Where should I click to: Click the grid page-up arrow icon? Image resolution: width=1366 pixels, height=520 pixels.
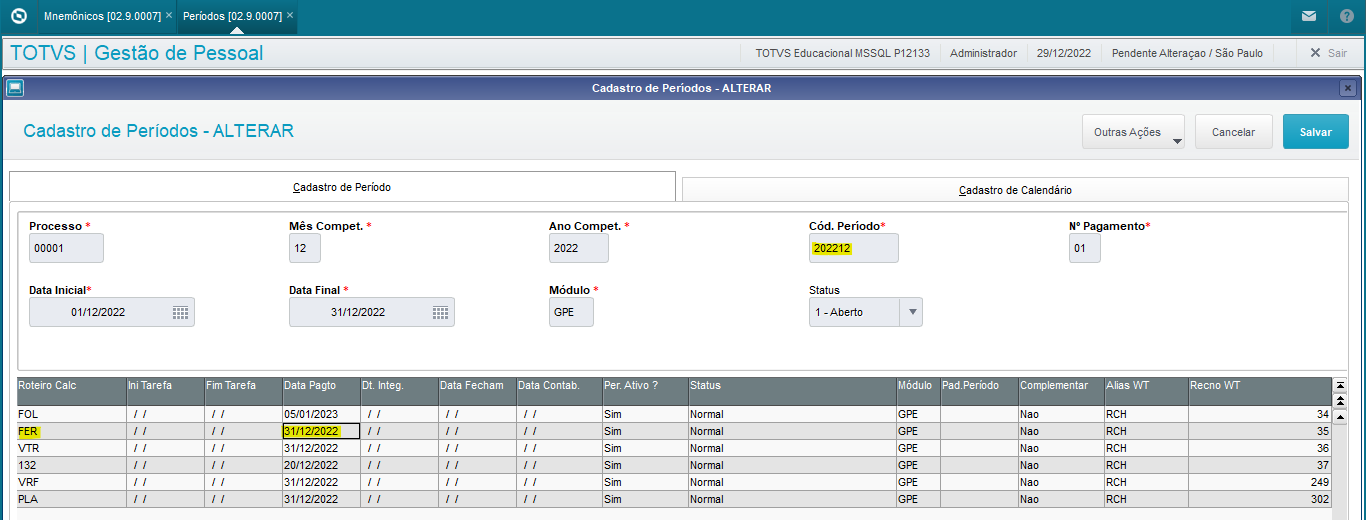[x=1340, y=400]
